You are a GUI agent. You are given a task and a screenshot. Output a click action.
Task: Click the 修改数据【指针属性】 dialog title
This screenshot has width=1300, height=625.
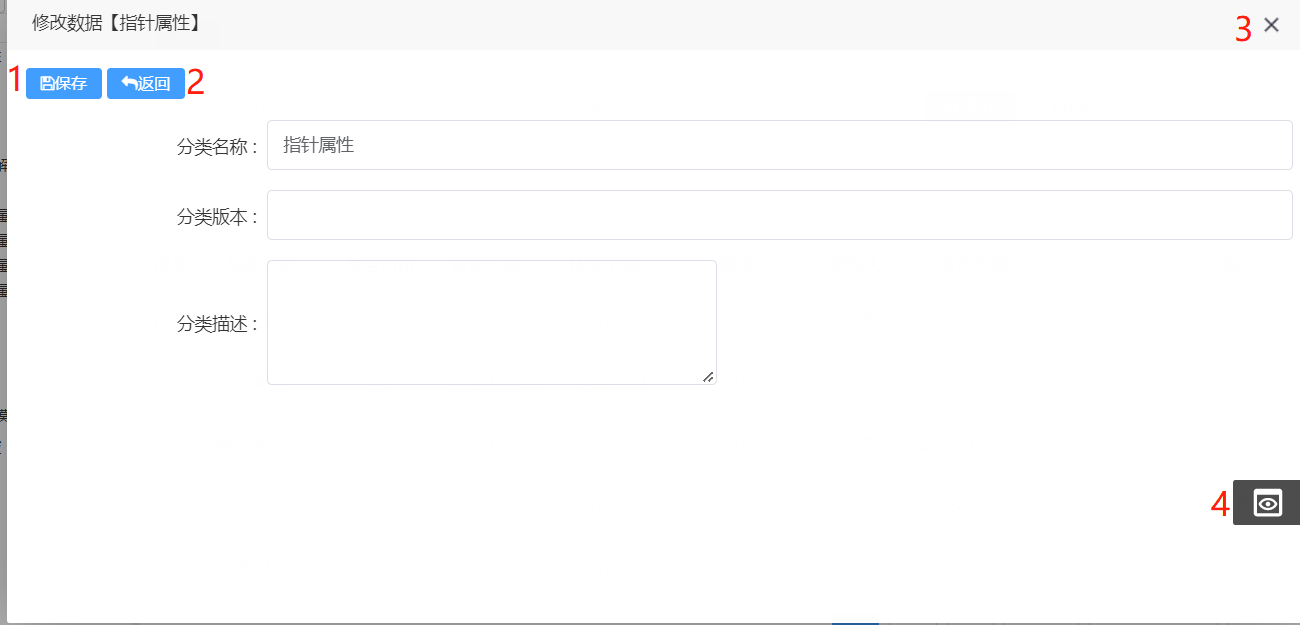(117, 23)
